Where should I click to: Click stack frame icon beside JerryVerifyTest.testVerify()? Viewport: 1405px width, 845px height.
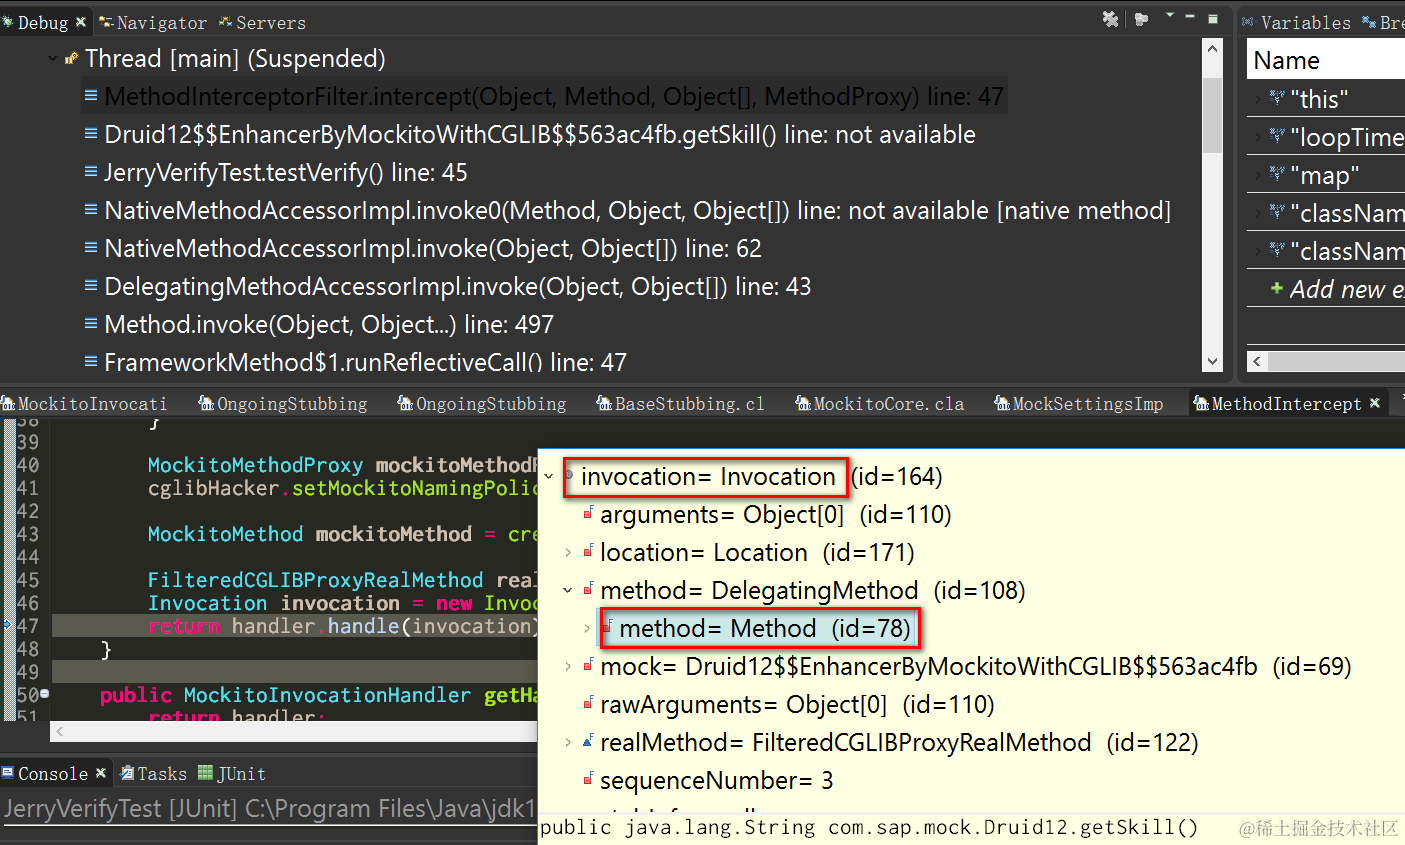[x=91, y=172]
